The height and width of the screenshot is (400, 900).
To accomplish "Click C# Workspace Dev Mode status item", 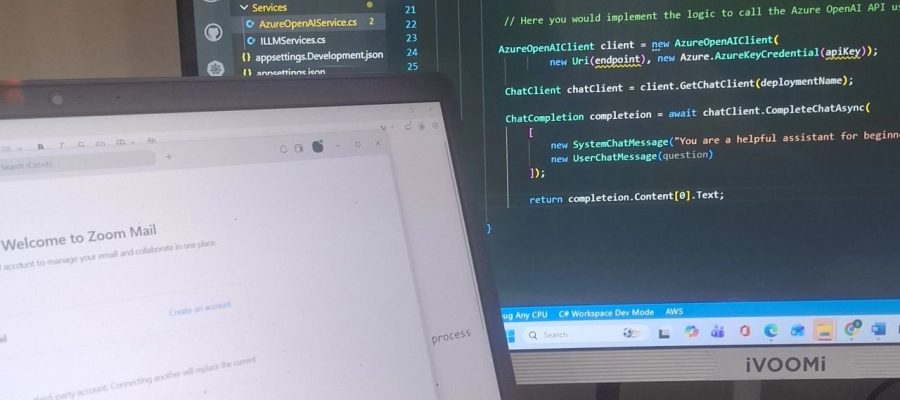I will coord(606,313).
